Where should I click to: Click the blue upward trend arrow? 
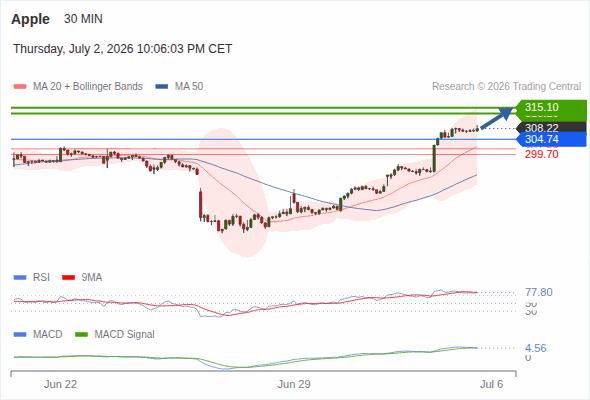(497, 118)
